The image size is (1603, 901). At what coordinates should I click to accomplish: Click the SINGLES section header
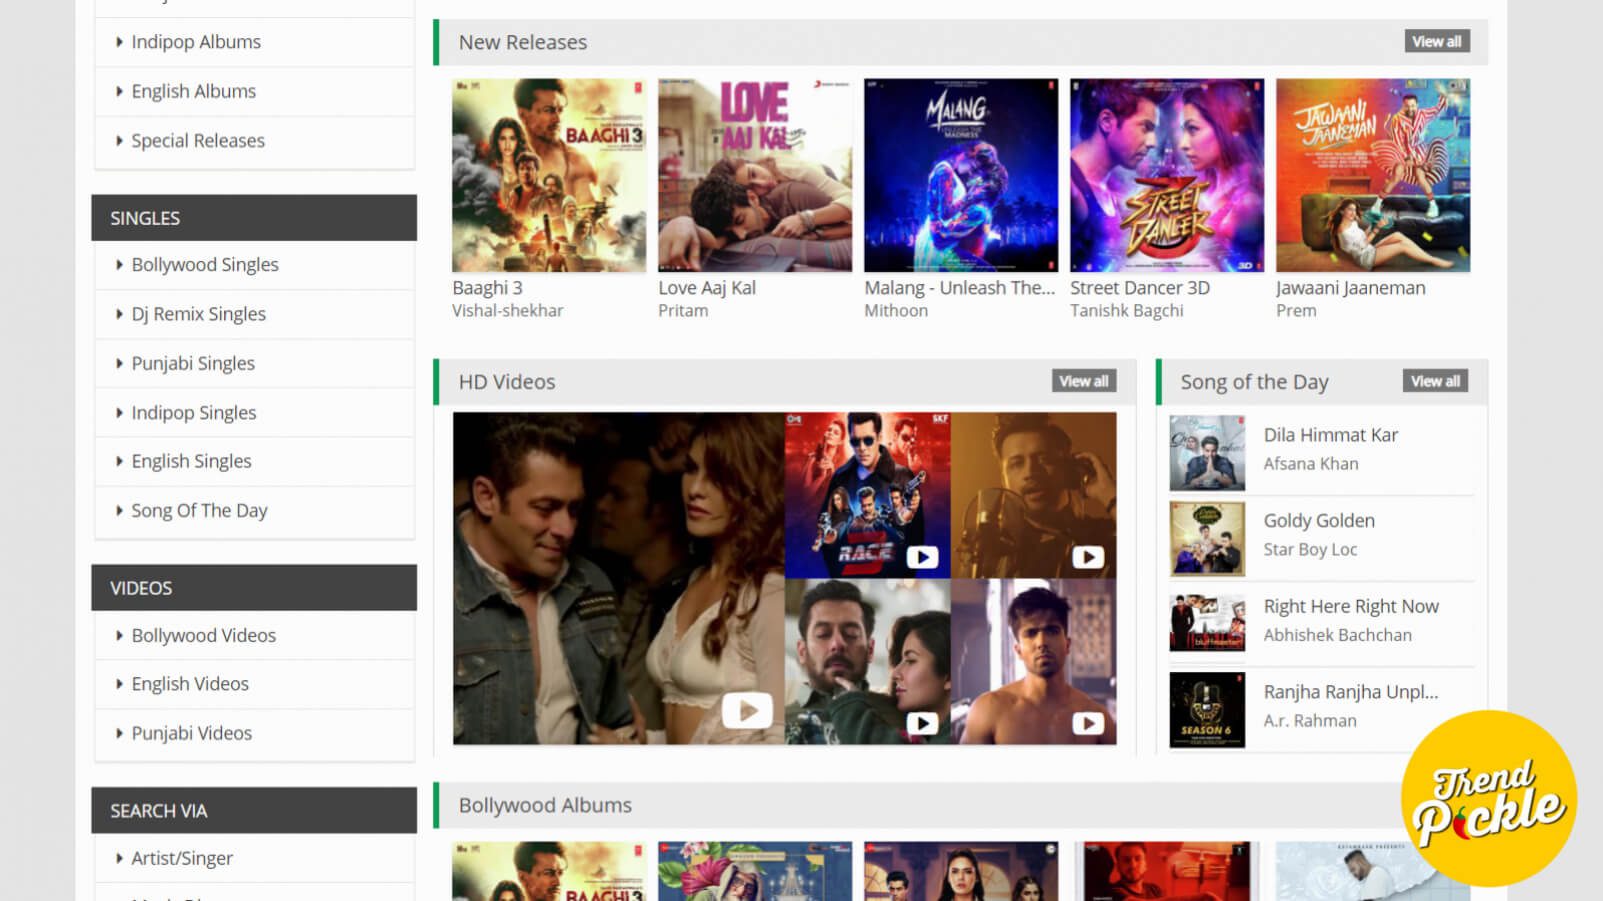coord(254,218)
